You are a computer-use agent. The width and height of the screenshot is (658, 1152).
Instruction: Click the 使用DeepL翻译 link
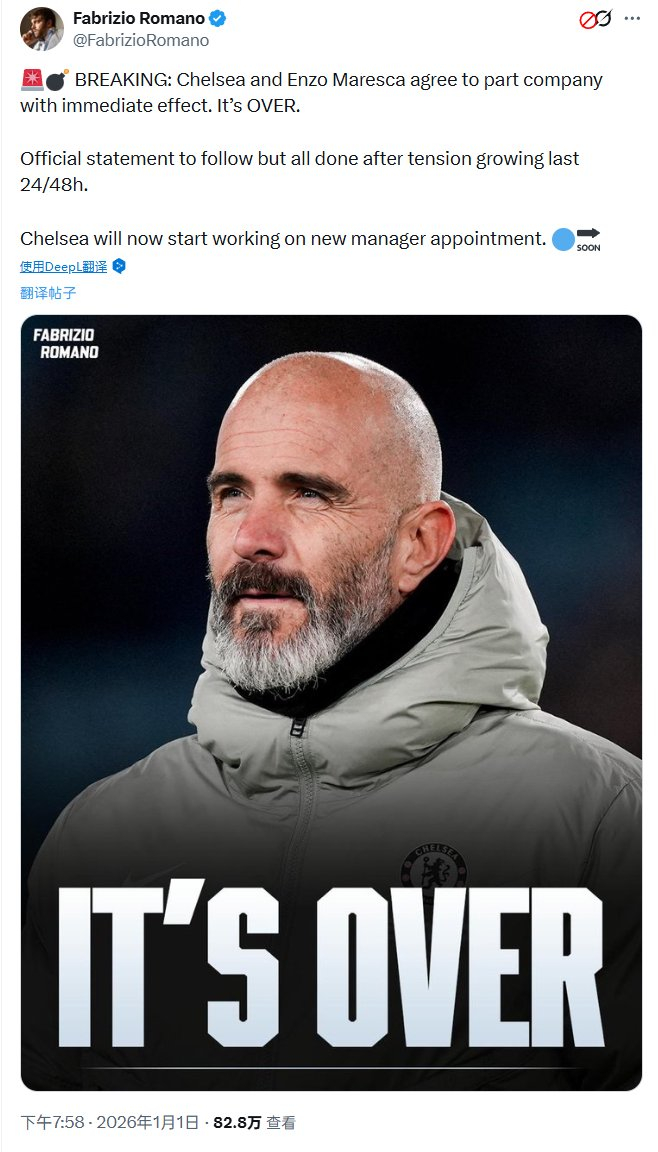tap(64, 267)
